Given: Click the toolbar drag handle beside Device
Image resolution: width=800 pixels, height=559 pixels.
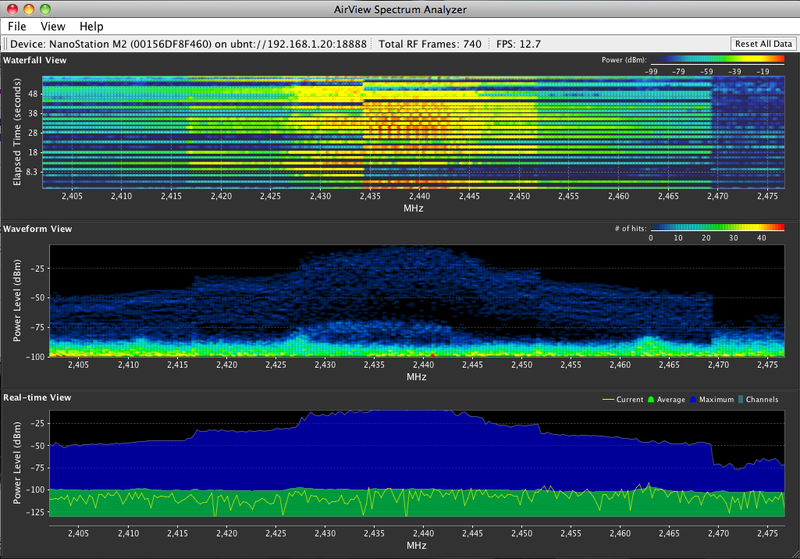Looking at the screenshot, I should pyautogui.click(x=5, y=44).
